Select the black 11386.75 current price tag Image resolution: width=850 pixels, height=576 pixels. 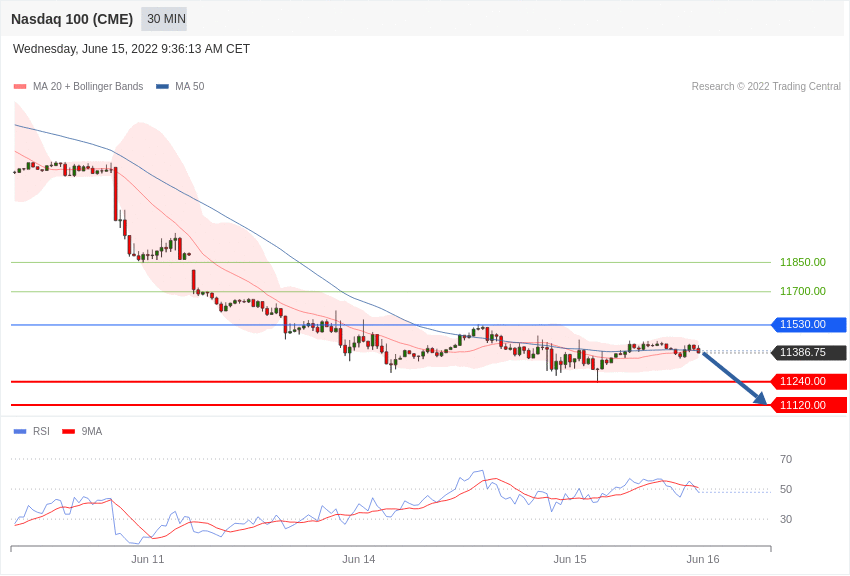point(808,353)
